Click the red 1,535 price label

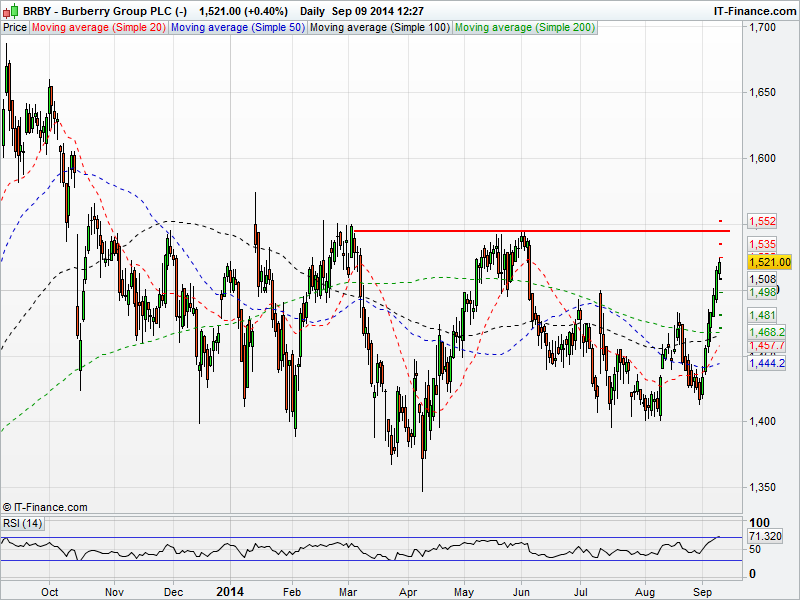[763, 244]
